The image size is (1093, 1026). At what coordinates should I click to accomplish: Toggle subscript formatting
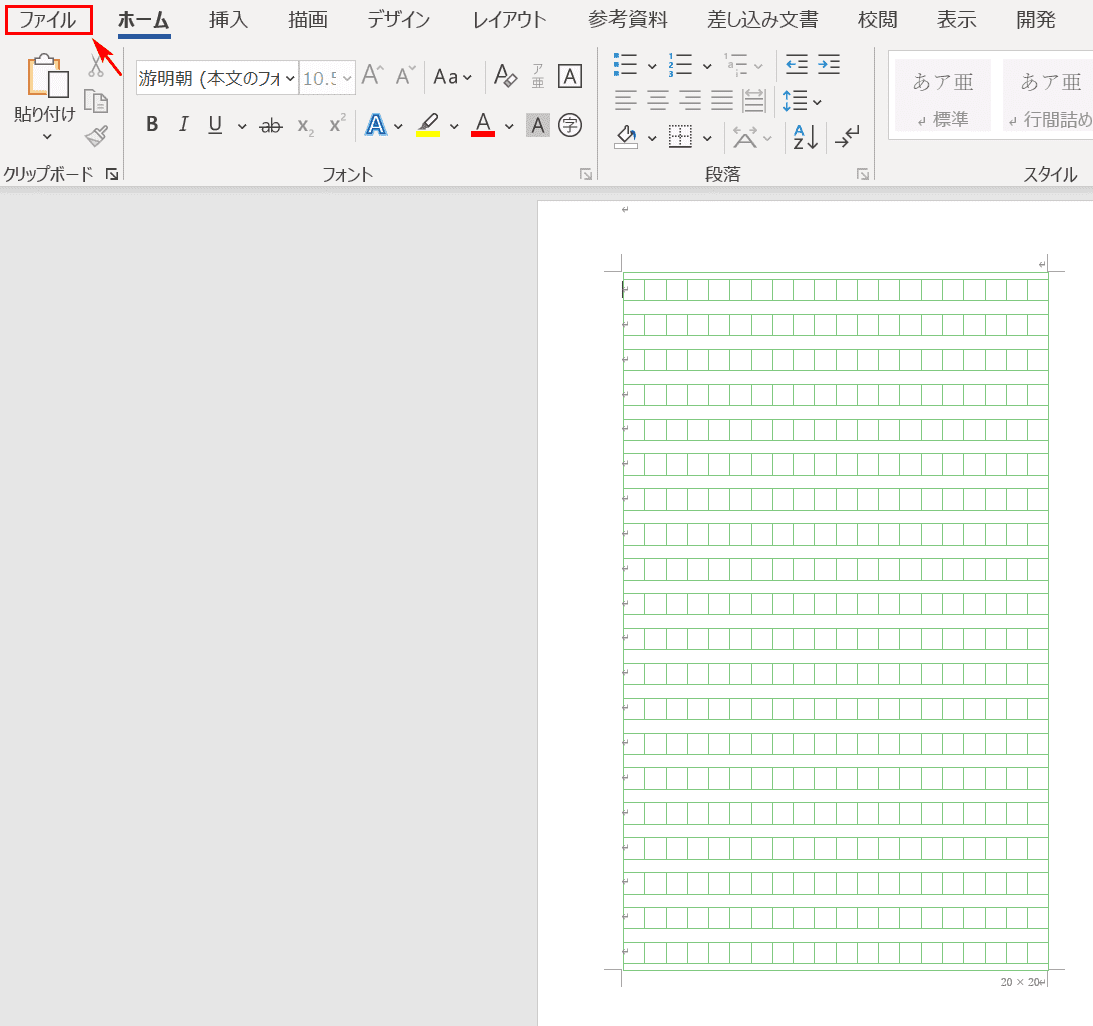pyautogui.click(x=305, y=126)
